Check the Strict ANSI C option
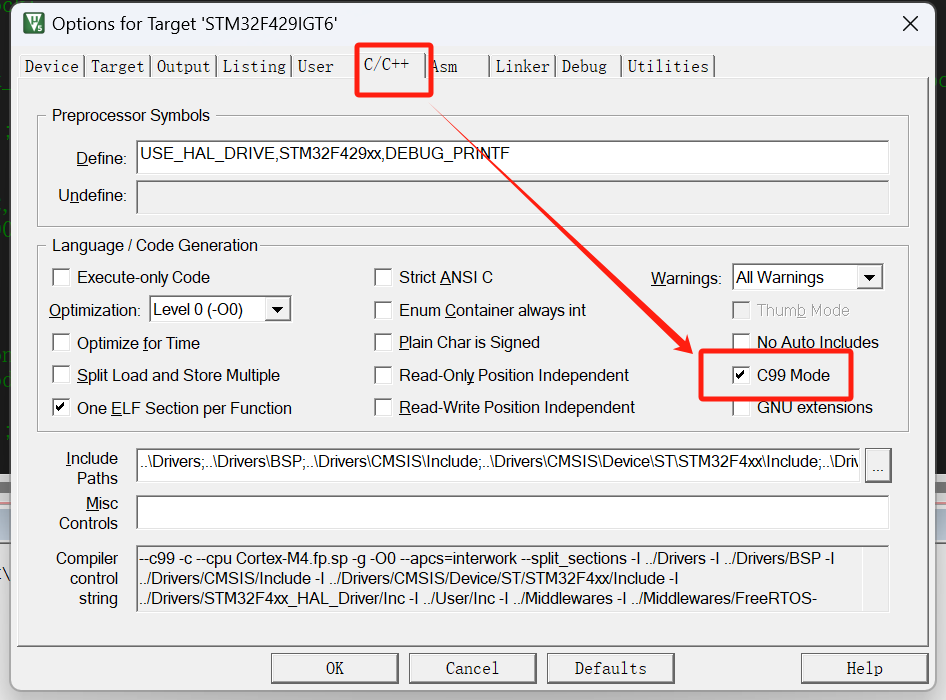Viewport: 946px width, 700px height. pyautogui.click(x=383, y=278)
